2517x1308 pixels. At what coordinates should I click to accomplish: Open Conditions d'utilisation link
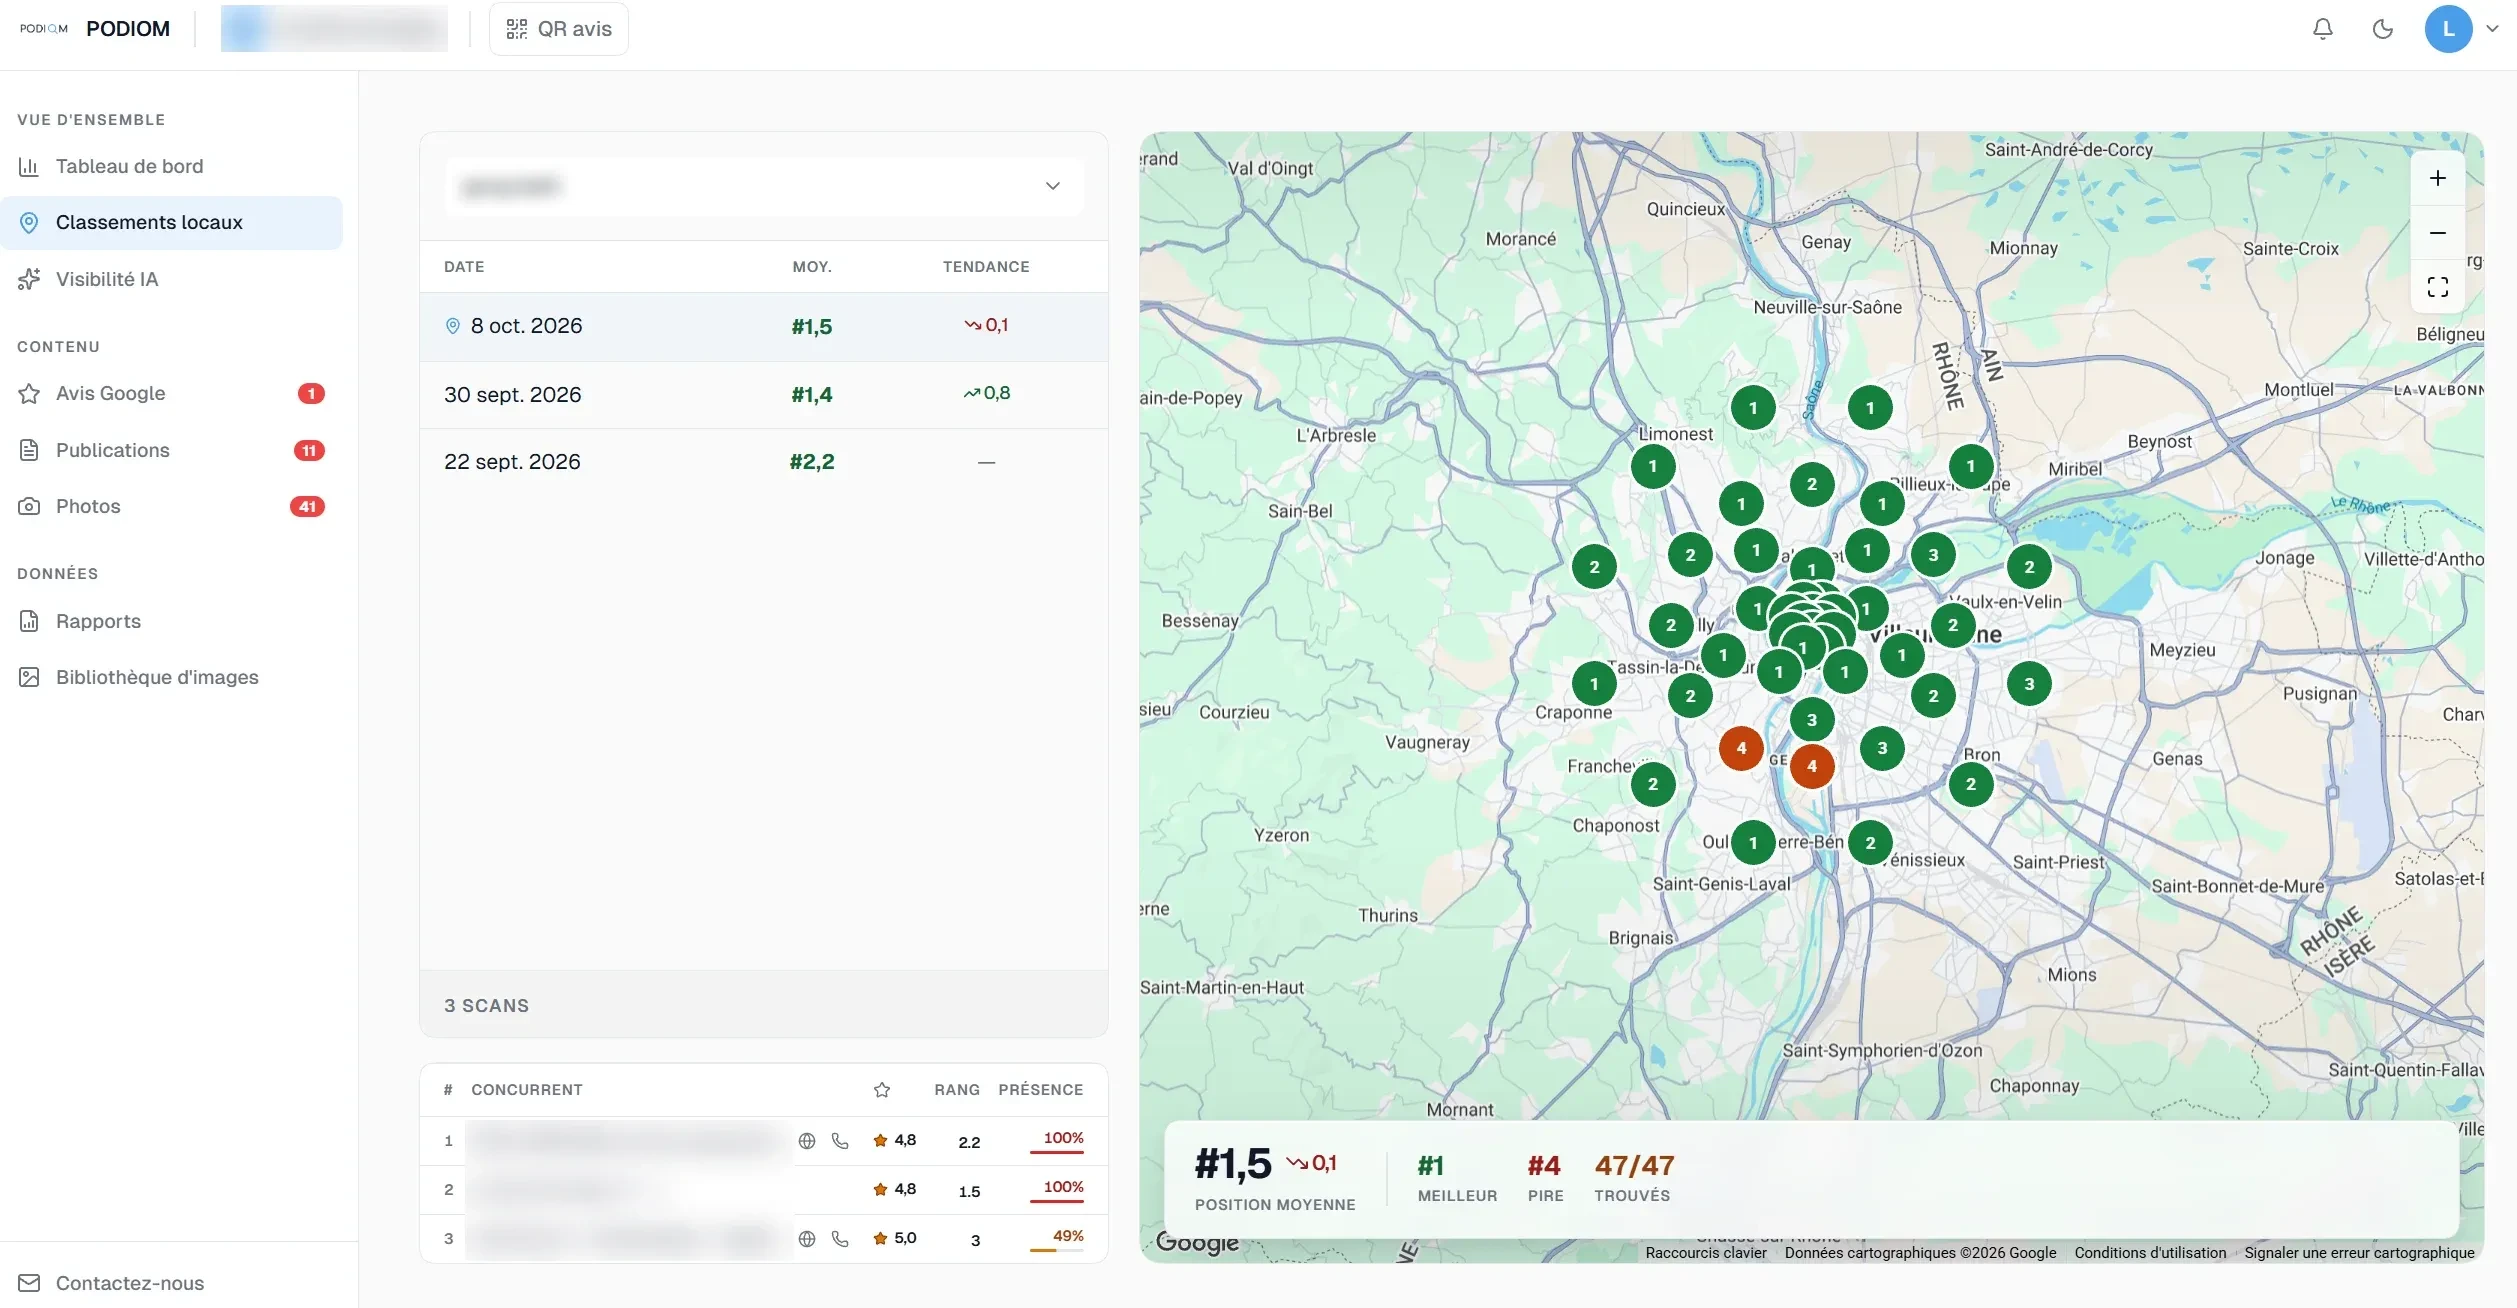click(x=2149, y=1253)
